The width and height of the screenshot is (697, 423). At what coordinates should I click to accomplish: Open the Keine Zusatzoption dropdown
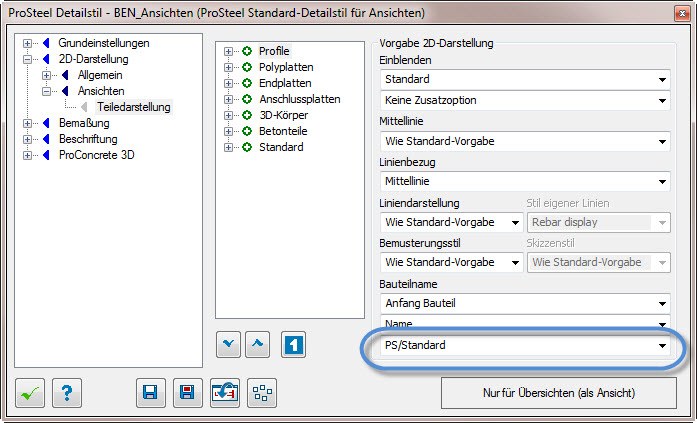point(525,100)
